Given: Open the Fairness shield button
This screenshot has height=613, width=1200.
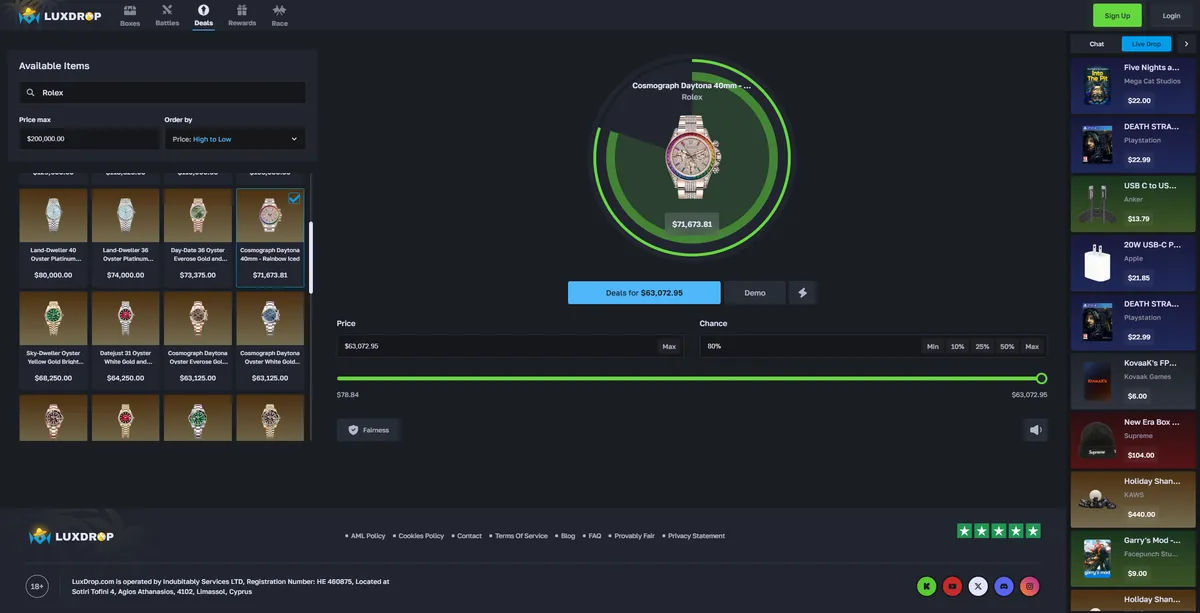Looking at the screenshot, I should pos(369,430).
